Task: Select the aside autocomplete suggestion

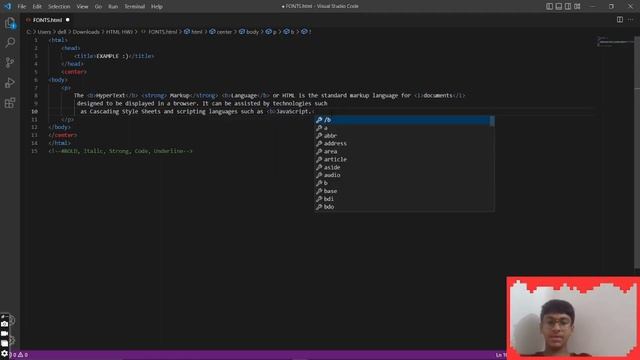Action: [404, 167]
